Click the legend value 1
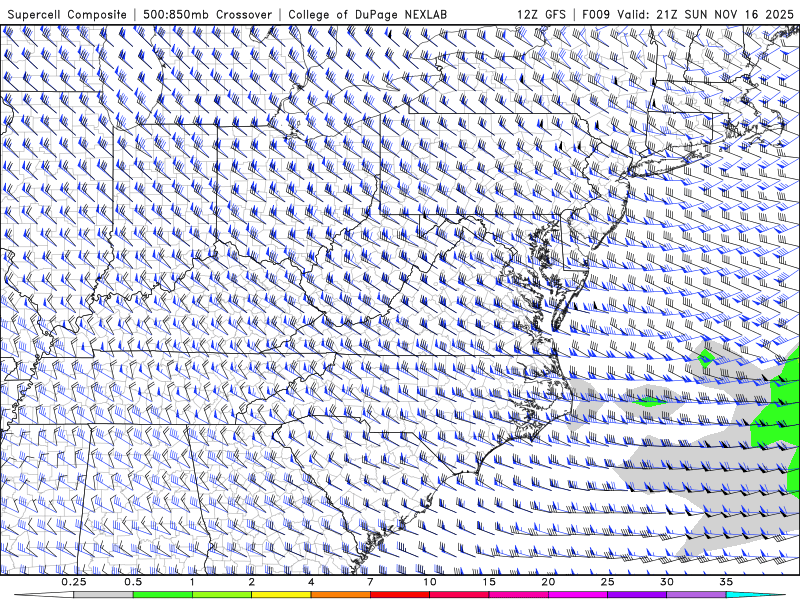 point(192,582)
